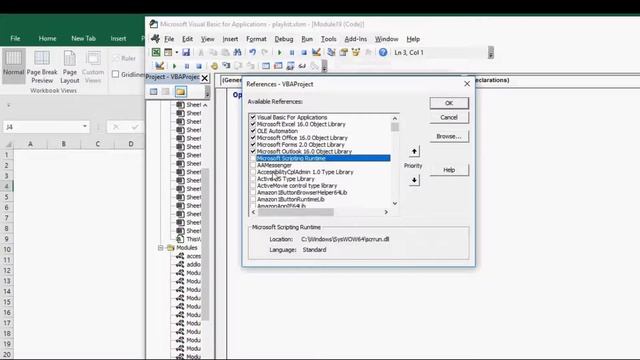Click the Find binoculars icon
The height and width of the screenshot is (360, 640).
237,52
